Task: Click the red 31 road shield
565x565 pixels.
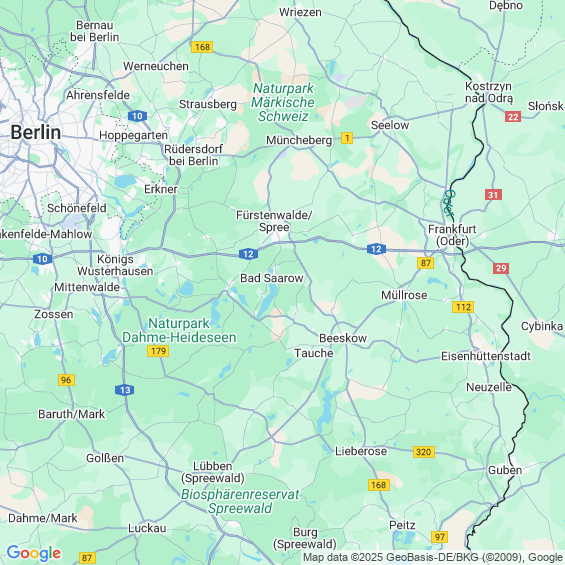Action: pos(493,195)
